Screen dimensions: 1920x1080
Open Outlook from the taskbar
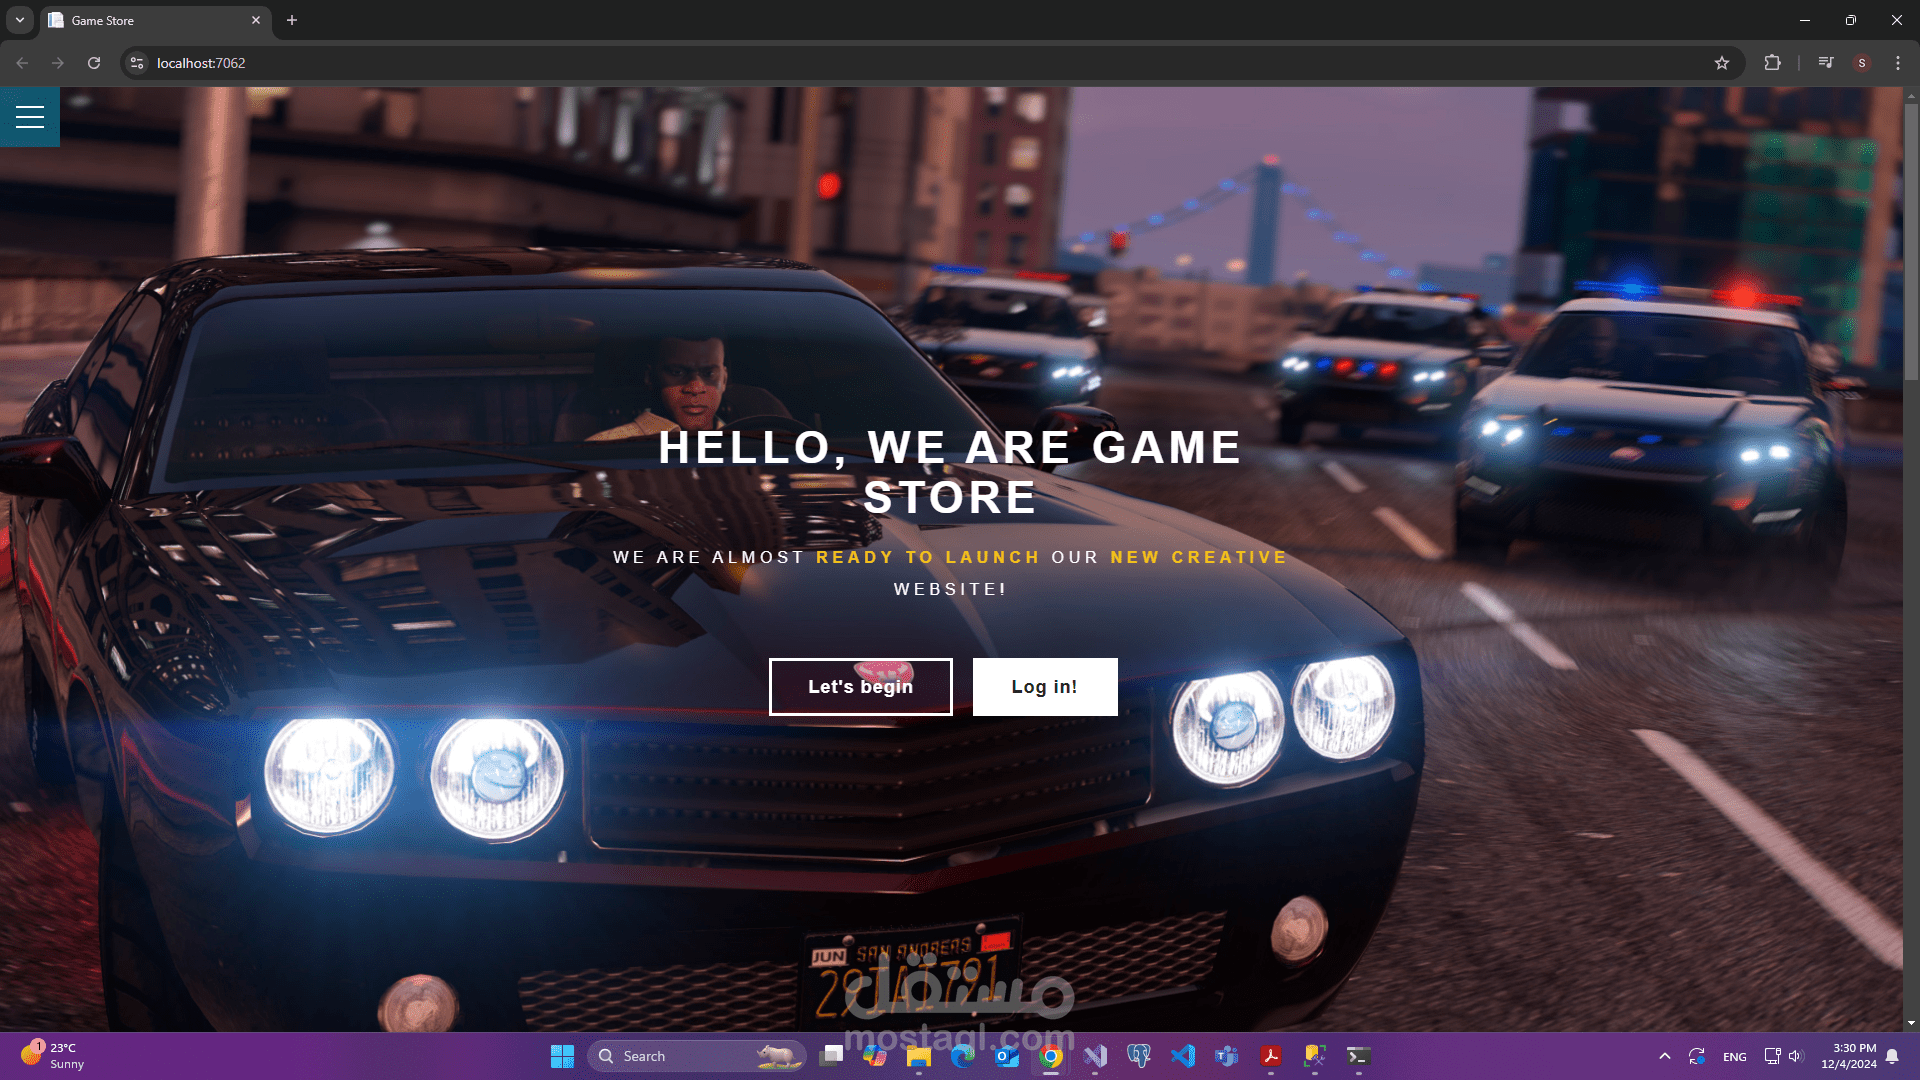point(1007,1056)
